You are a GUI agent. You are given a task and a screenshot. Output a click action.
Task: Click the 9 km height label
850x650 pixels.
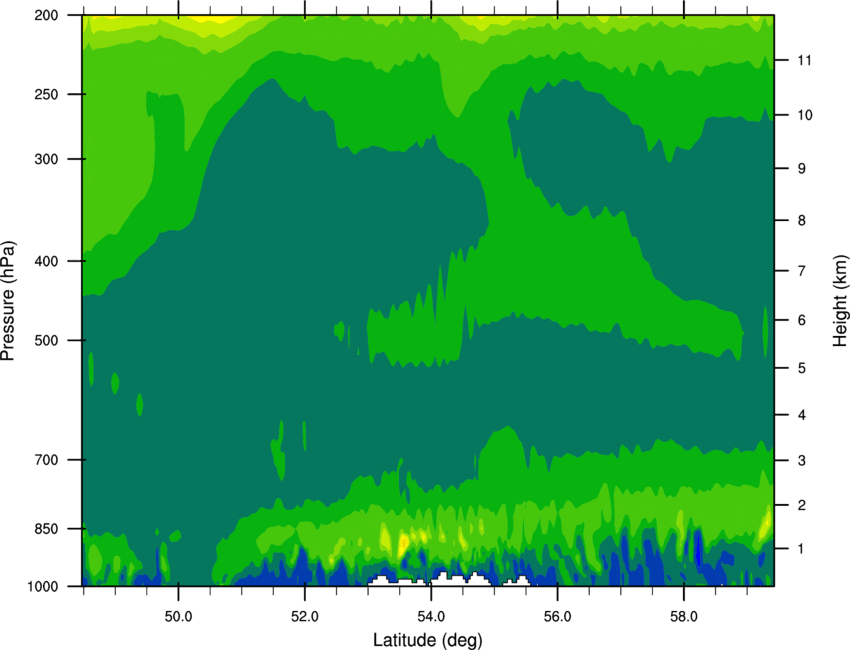(x=802, y=169)
